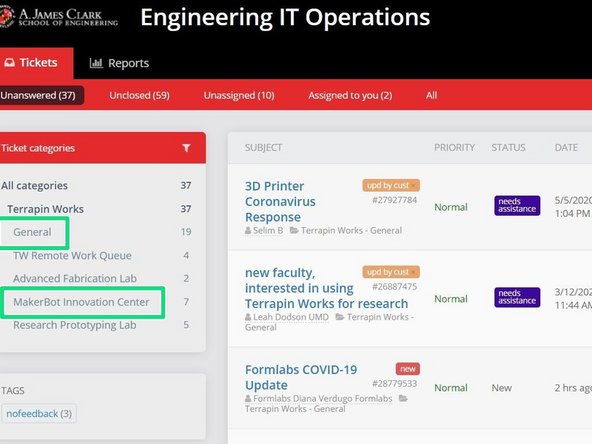This screenshot has width=592, height=444.
Task: Click needs assistance status on new faculty ticket
Action: (517, 297)
